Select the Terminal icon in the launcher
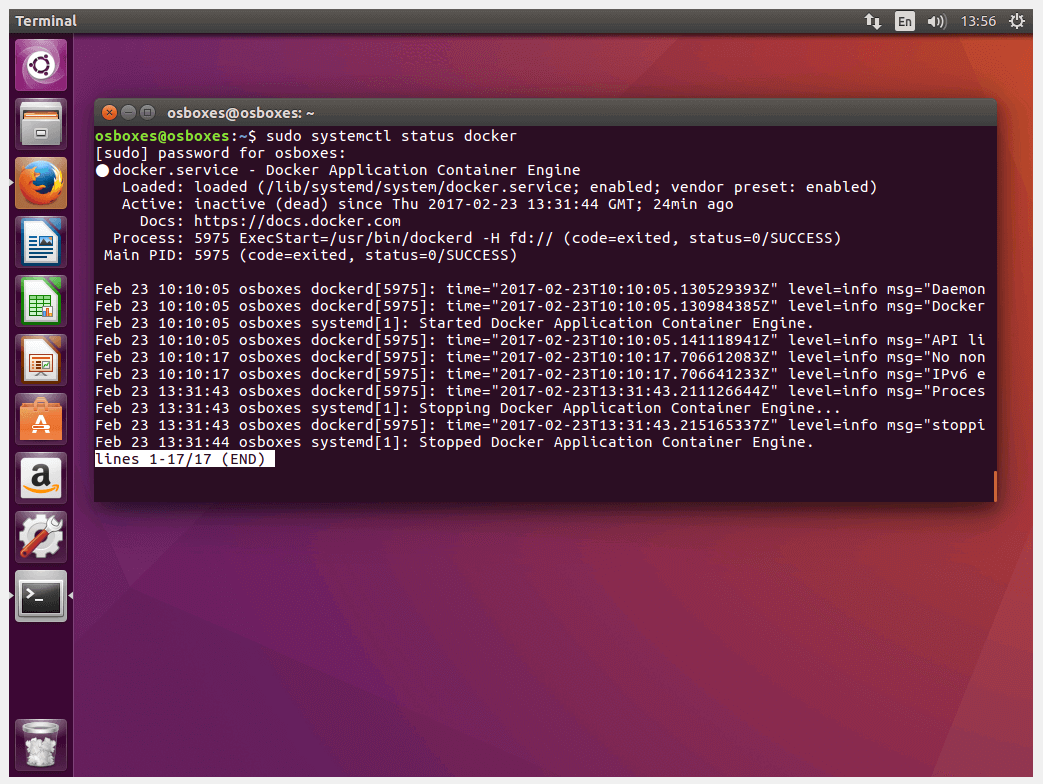 point(40,596)
